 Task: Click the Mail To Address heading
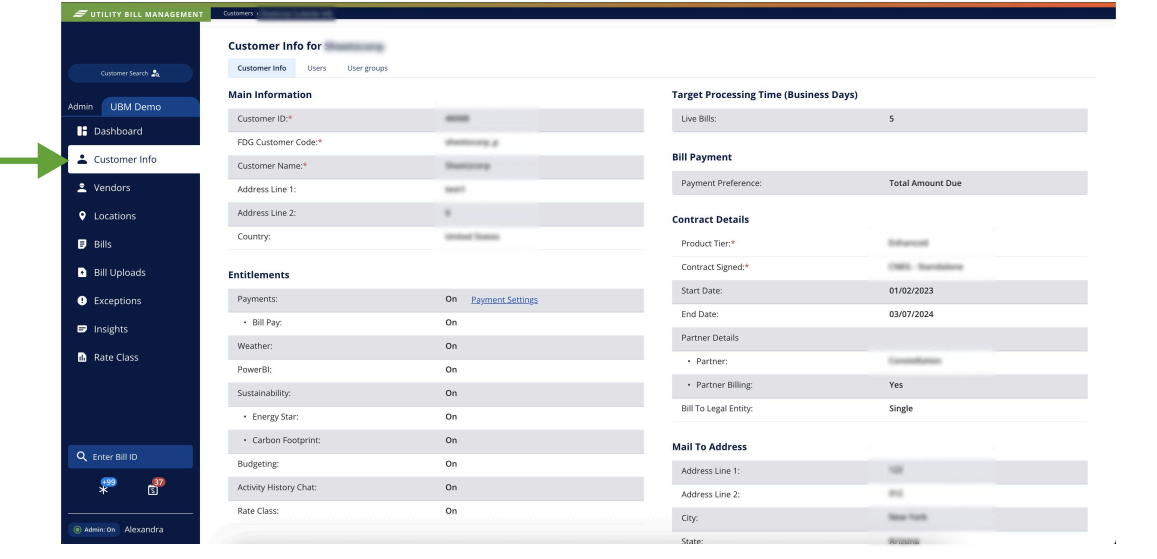pyautogui.click(x=709, y=447)
